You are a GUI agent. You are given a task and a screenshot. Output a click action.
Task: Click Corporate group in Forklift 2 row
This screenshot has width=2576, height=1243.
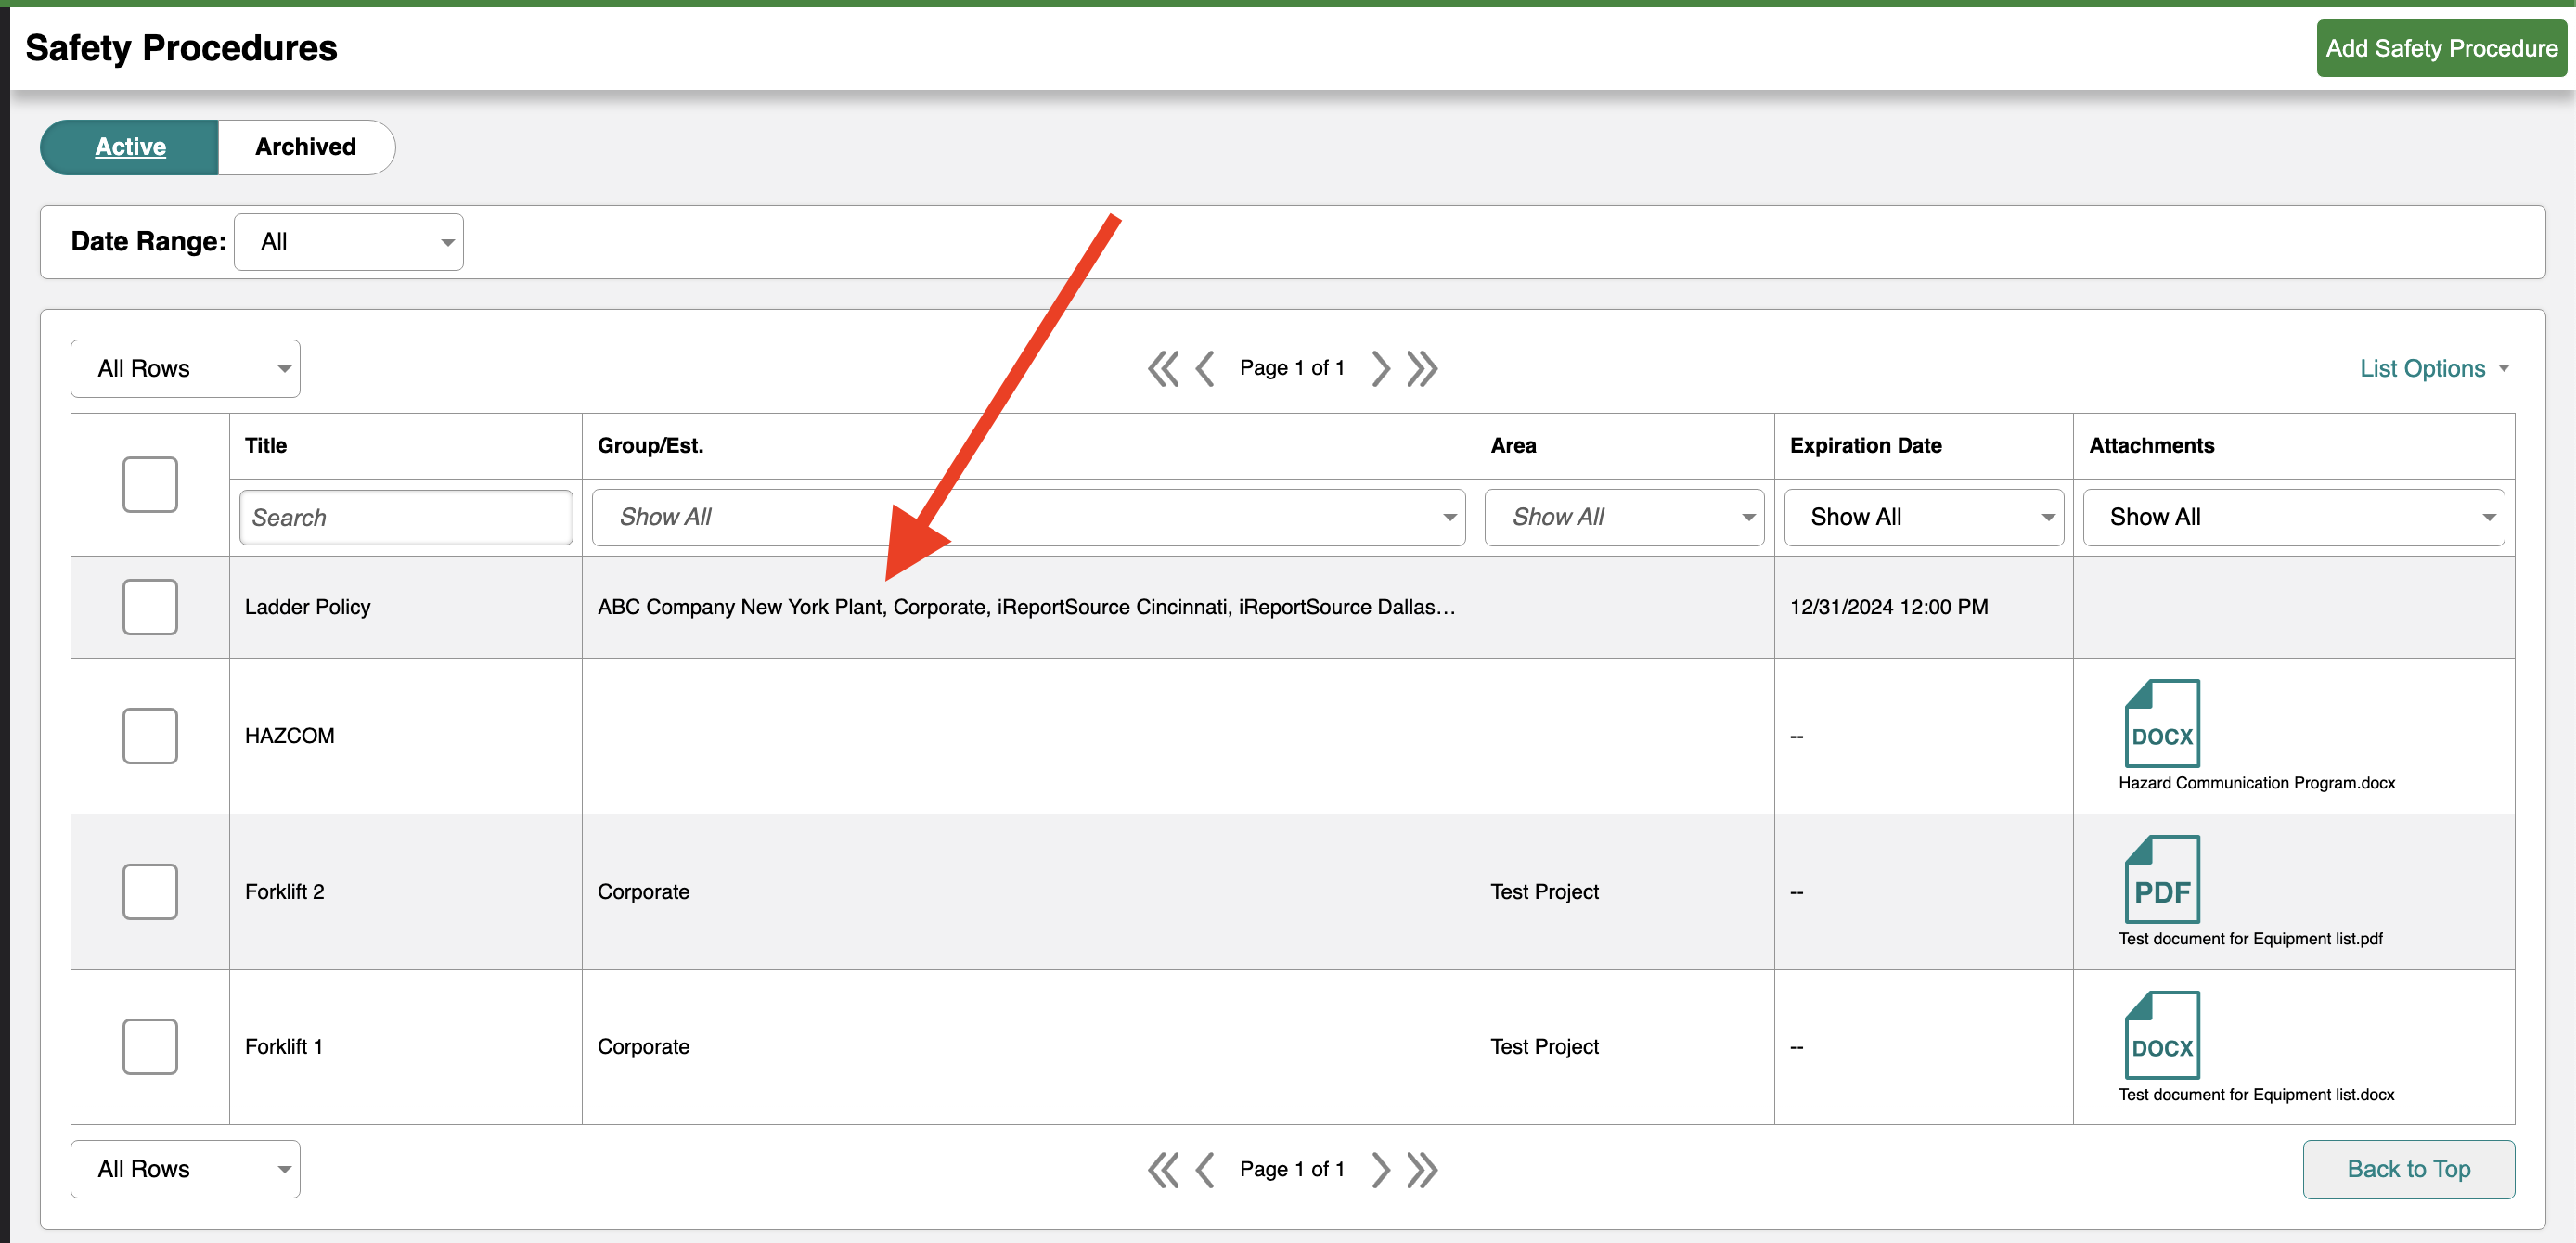(643, 892)
